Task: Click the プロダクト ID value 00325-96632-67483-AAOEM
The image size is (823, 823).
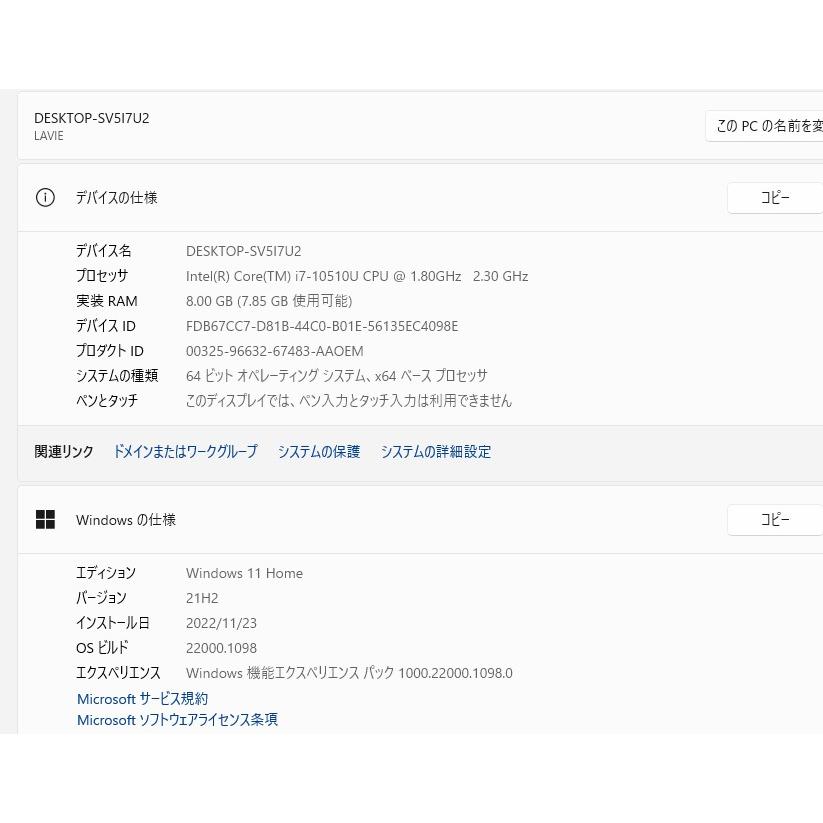Action: [x=274, y=351]
